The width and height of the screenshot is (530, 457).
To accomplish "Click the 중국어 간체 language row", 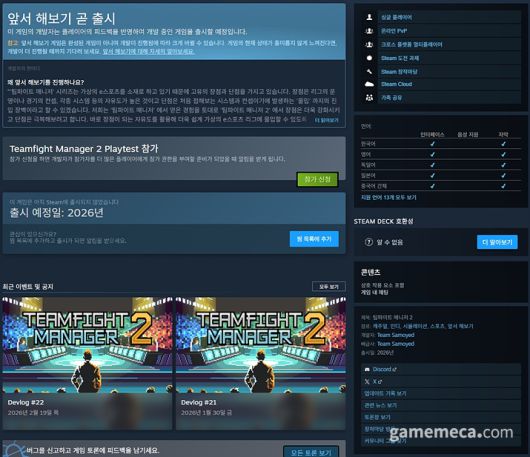I will (441, 186).
